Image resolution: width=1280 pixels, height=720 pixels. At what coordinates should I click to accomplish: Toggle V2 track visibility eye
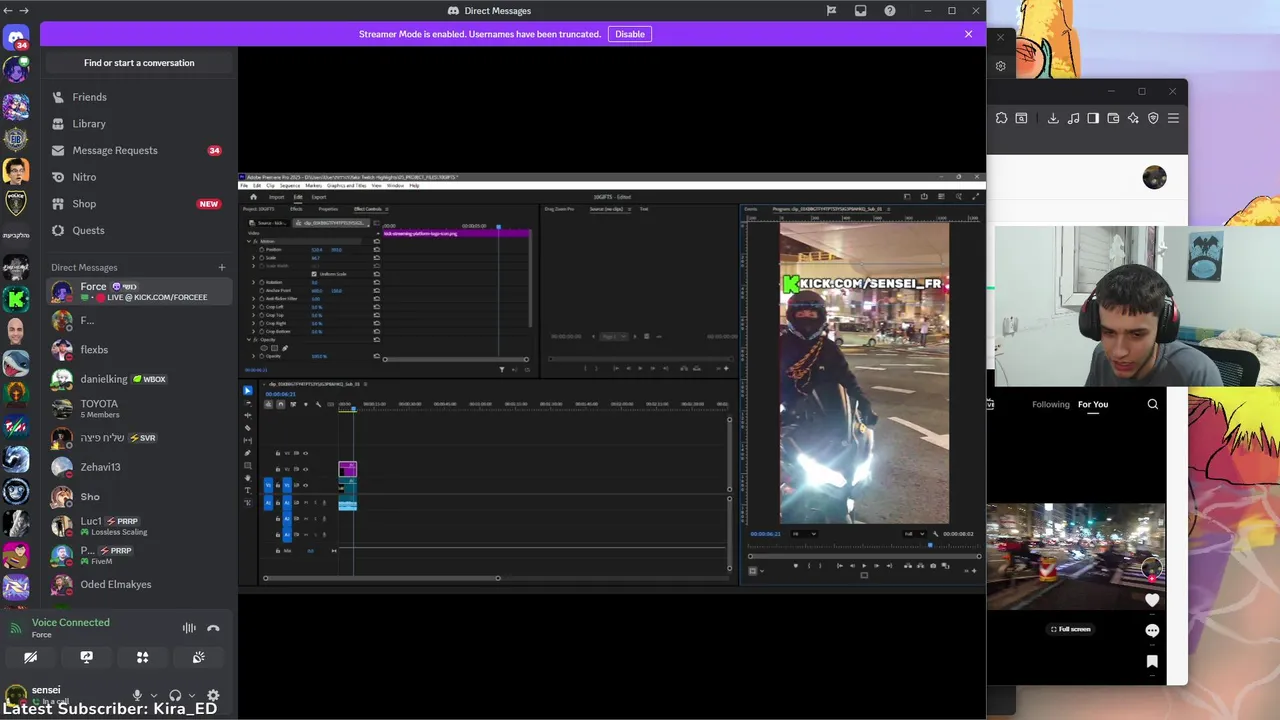click(x=305, y=469)
